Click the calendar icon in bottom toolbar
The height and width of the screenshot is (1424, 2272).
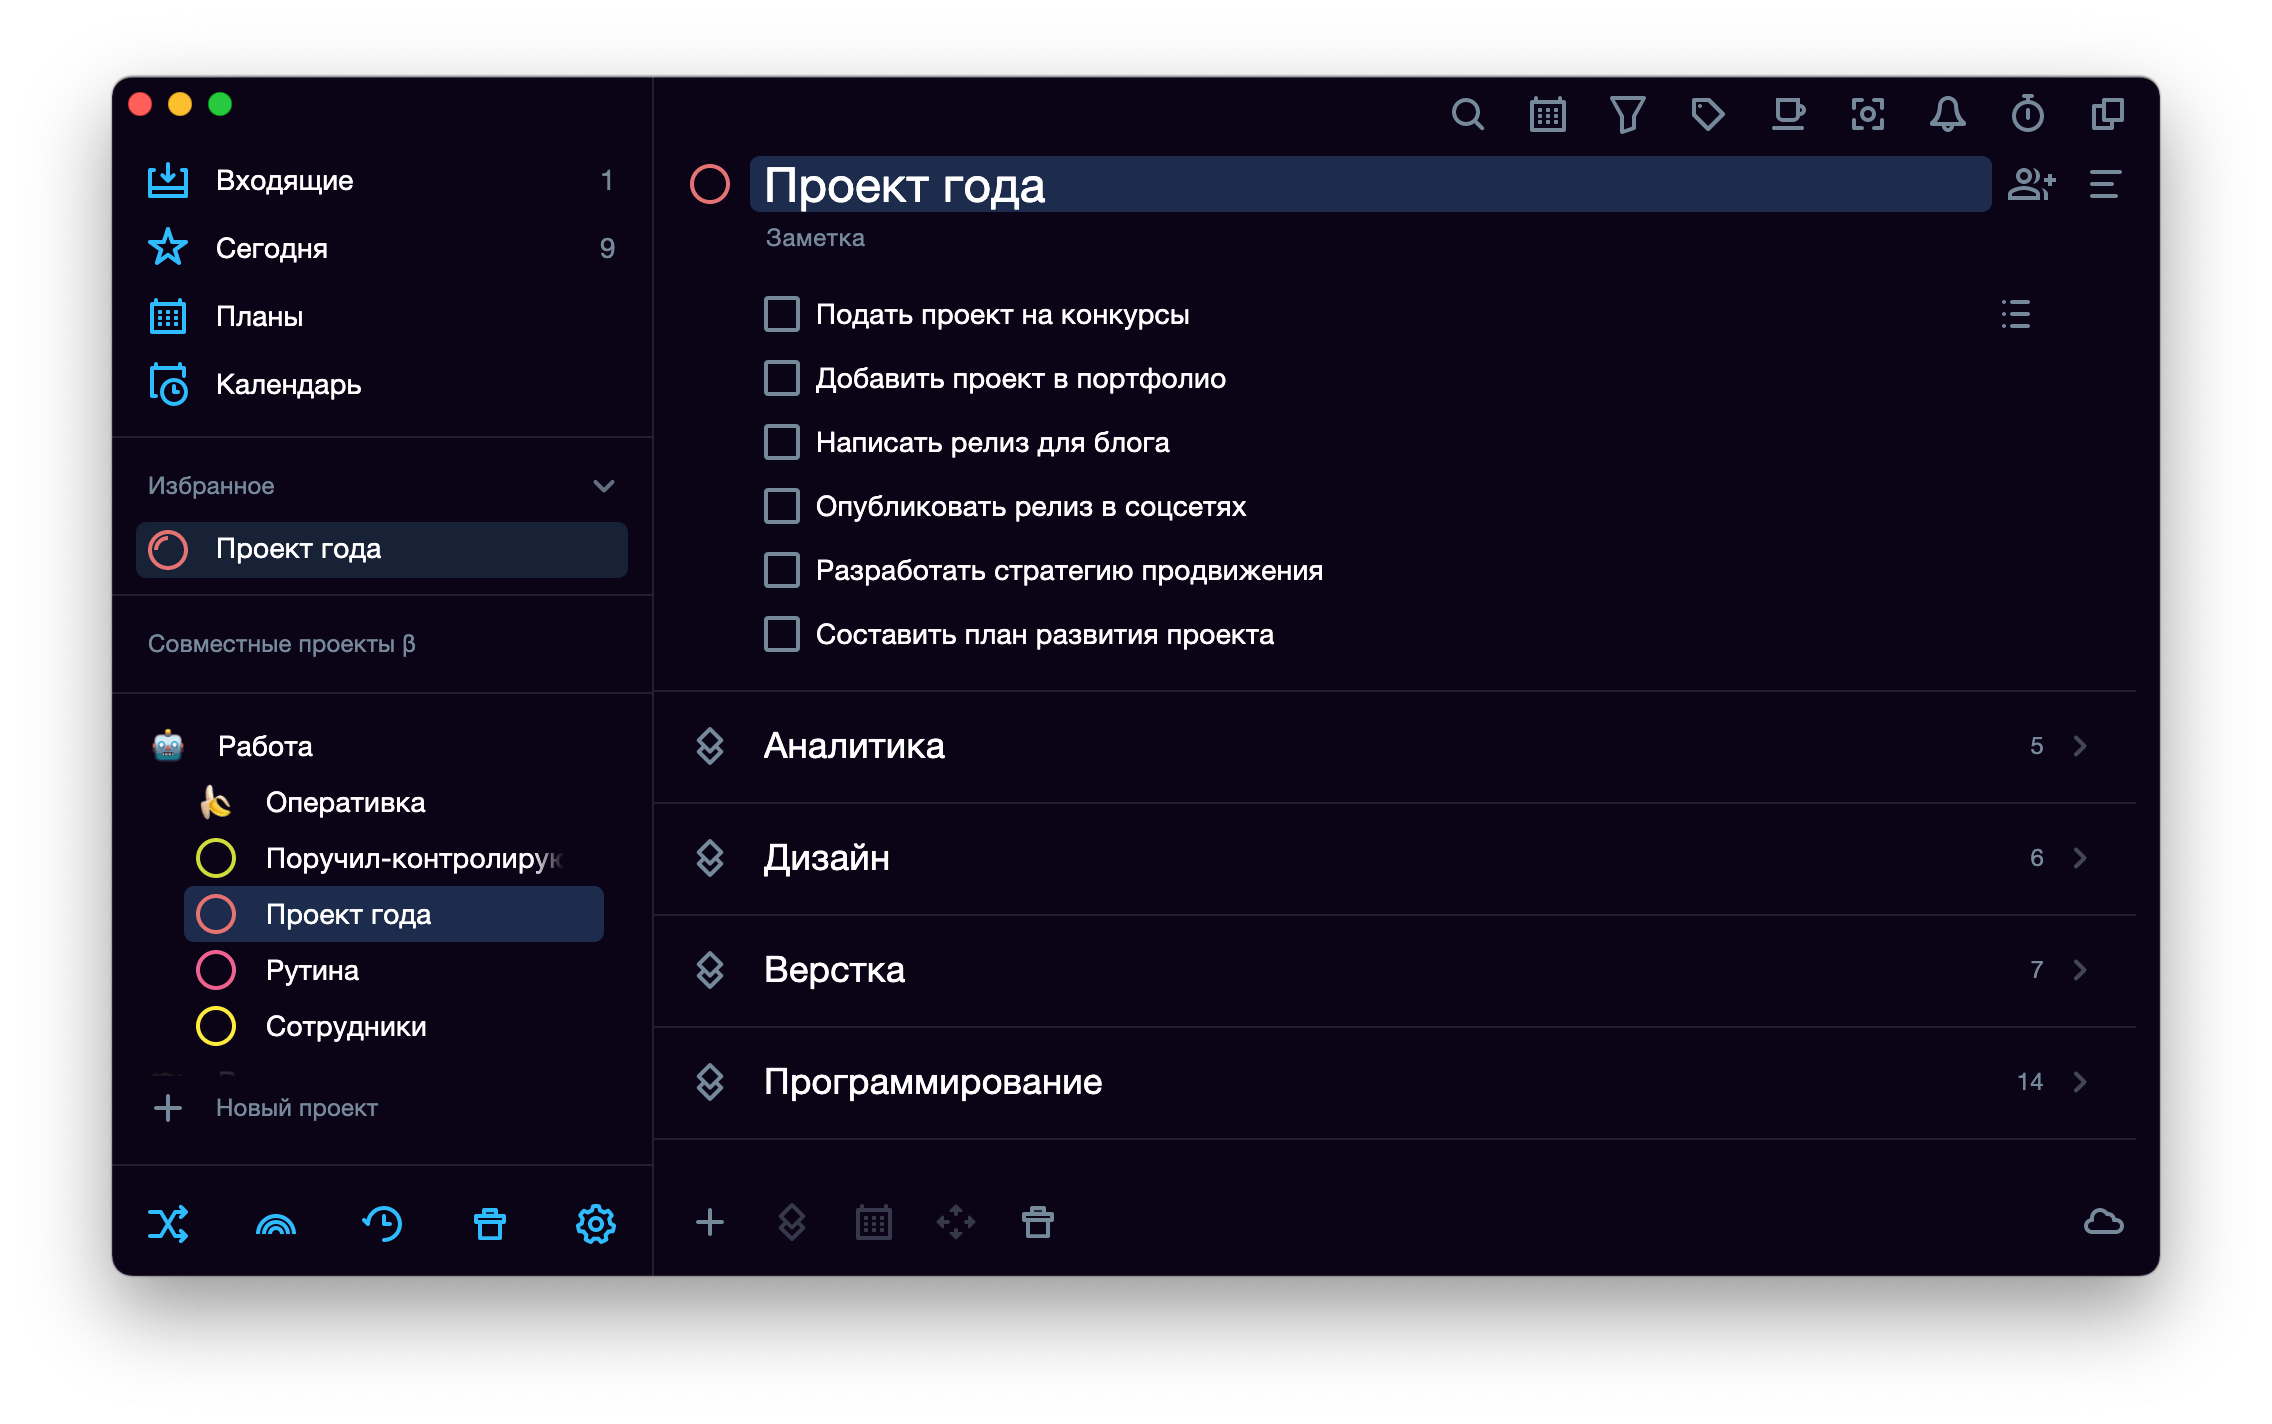874,1222
